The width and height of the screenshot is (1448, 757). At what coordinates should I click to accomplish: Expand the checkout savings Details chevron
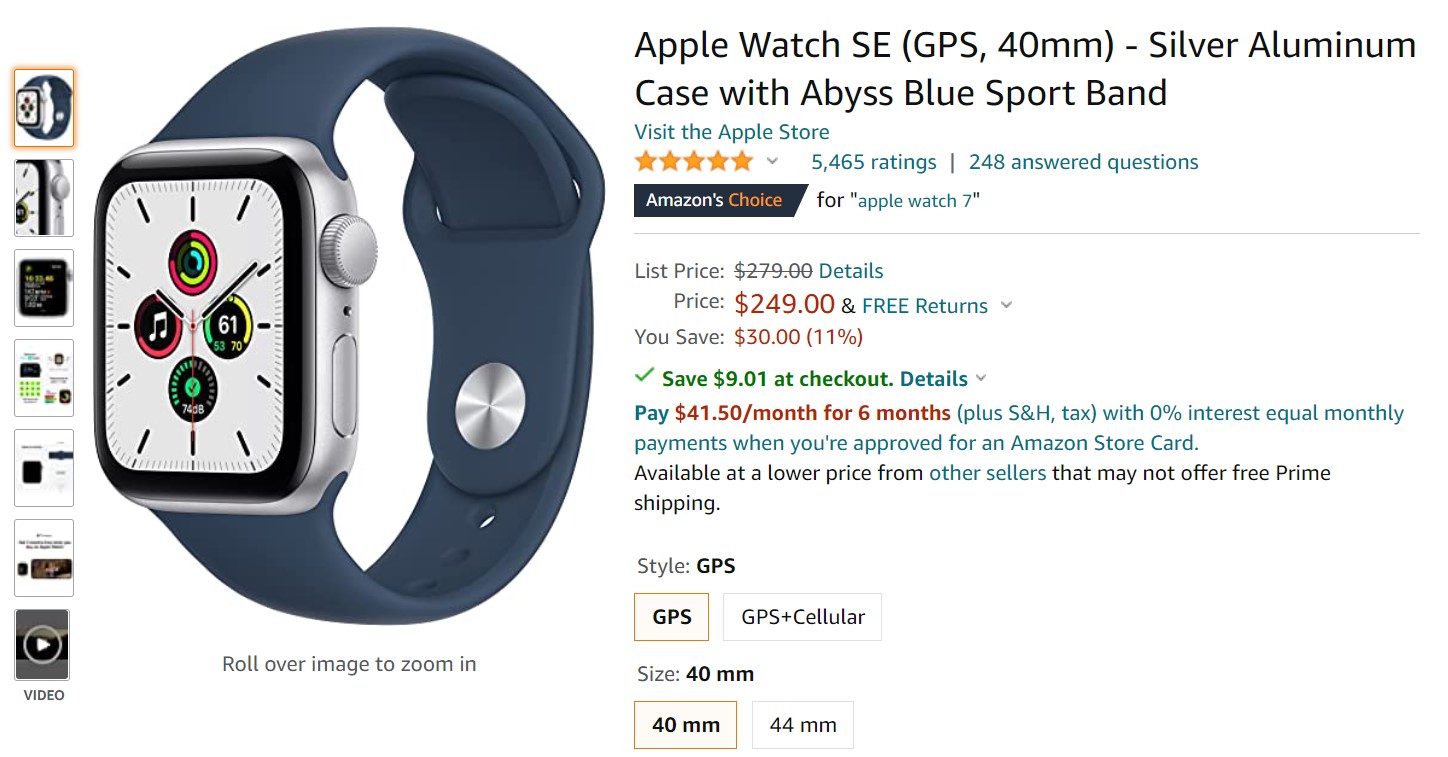(981, 379)
